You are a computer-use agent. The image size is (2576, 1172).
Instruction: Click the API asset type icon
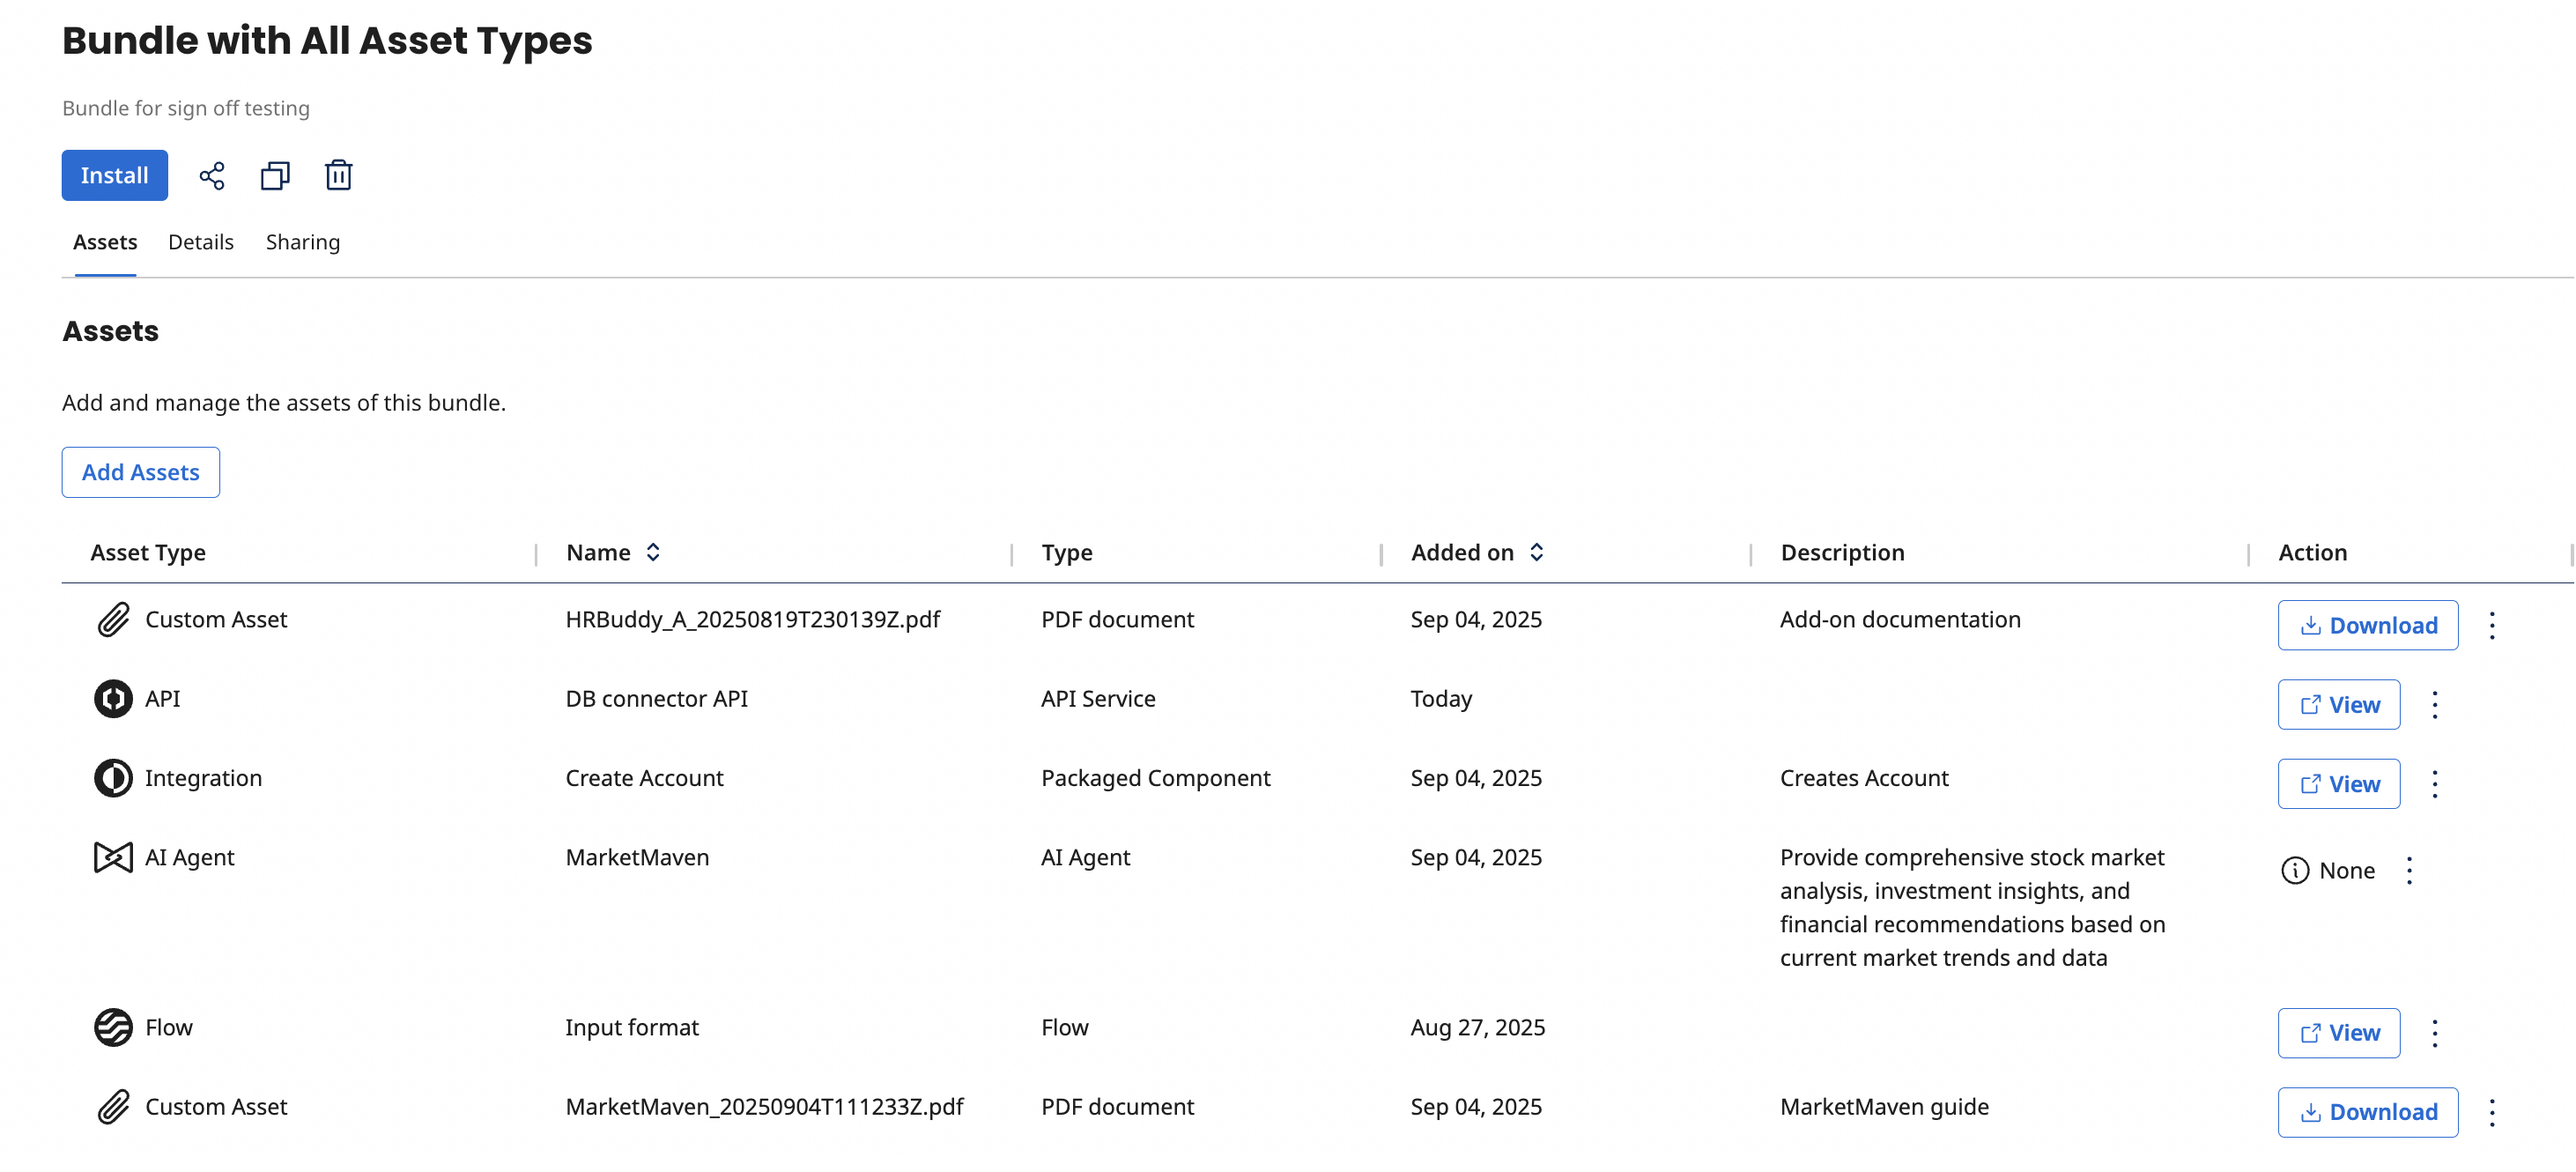pos(114,699)
